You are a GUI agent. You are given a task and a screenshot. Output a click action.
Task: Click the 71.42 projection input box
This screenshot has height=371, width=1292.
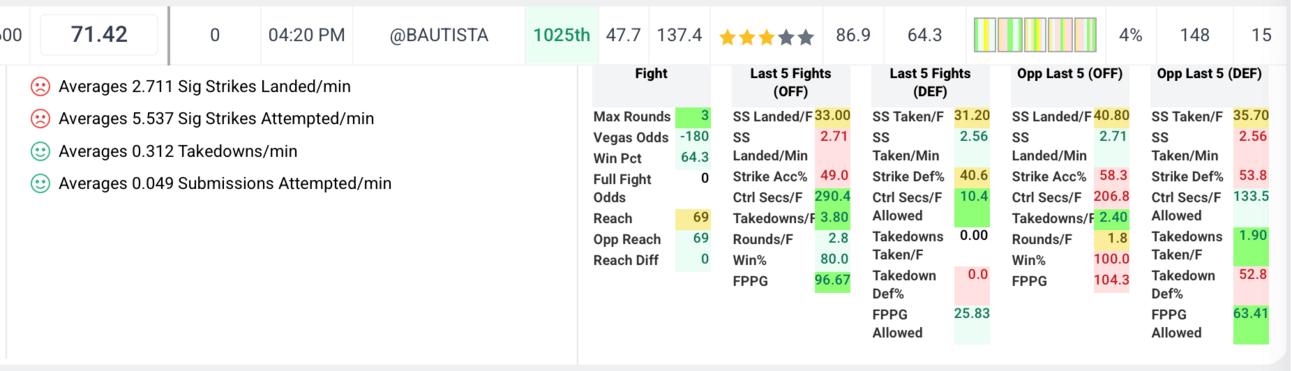(99, 35)
